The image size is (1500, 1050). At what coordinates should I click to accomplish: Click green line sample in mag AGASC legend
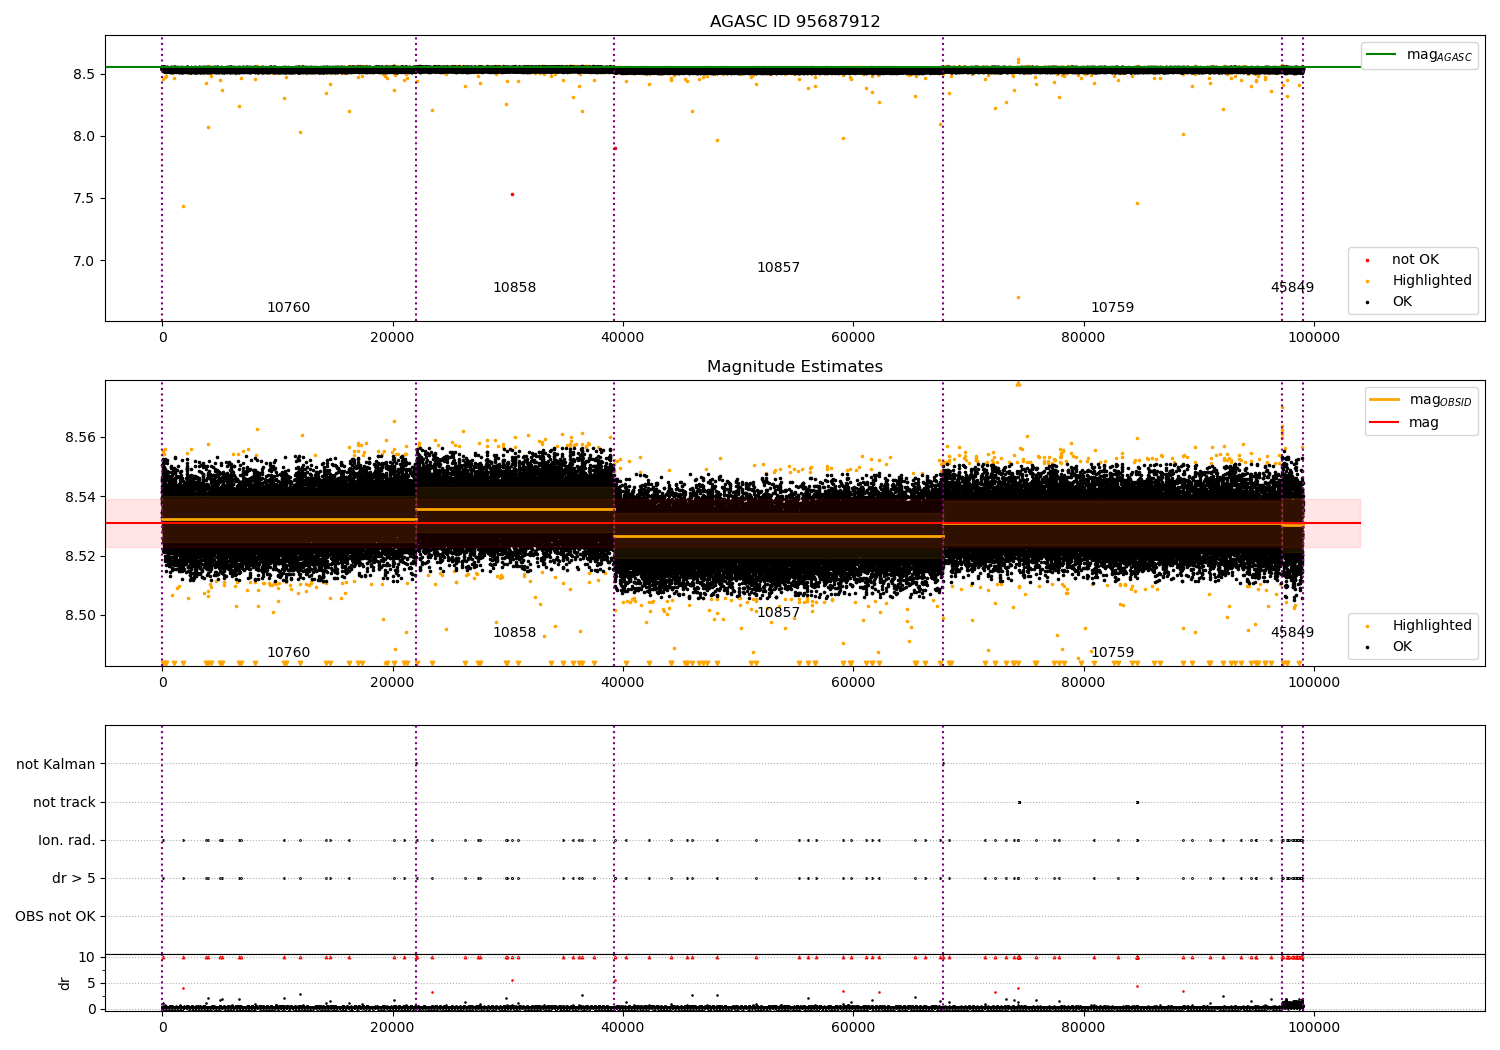(x=1382, y=55)
